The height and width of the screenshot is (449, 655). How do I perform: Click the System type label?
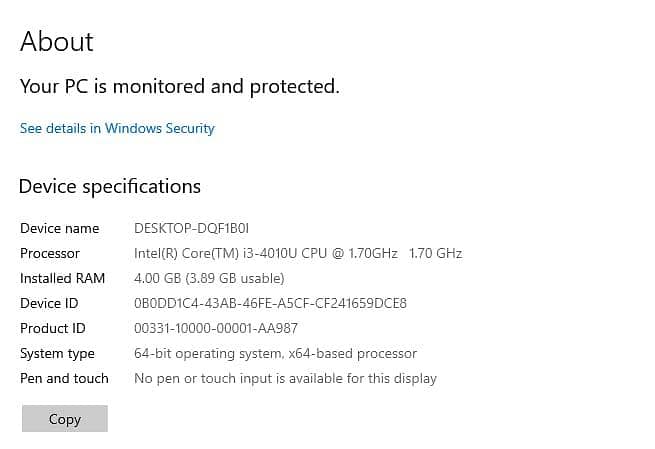pos(57,354)
